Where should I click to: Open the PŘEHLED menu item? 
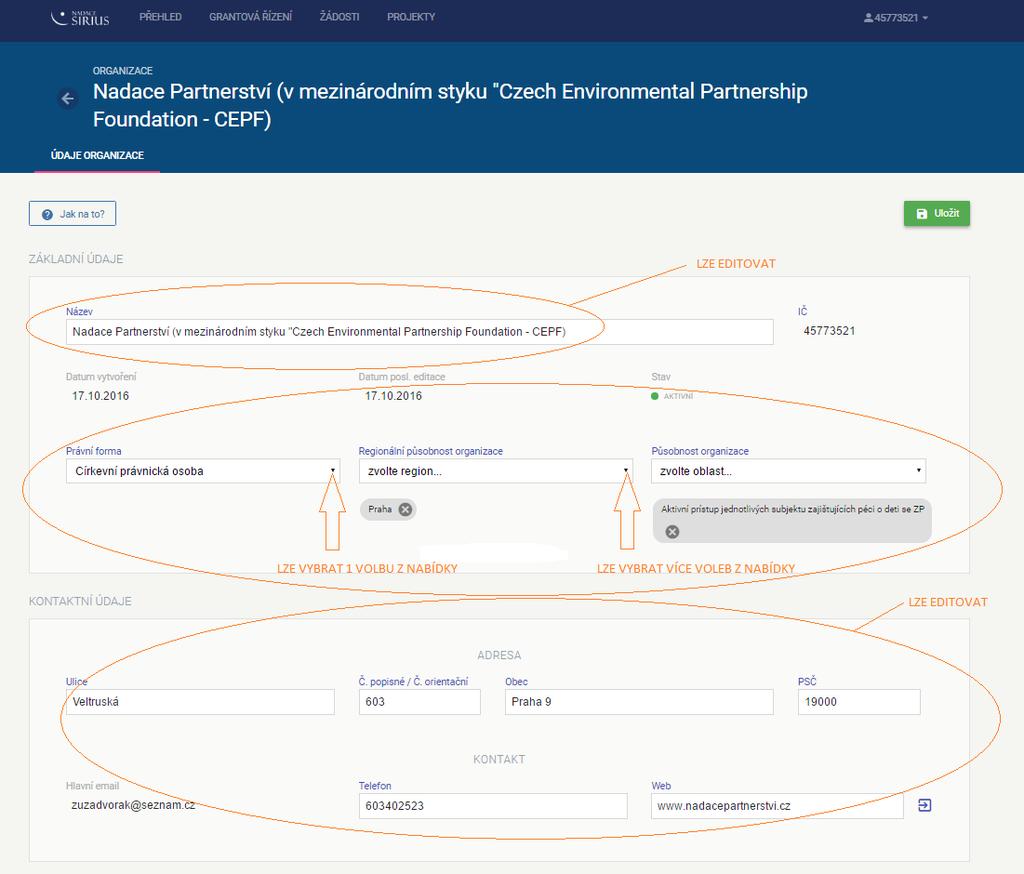pos(160,17)
